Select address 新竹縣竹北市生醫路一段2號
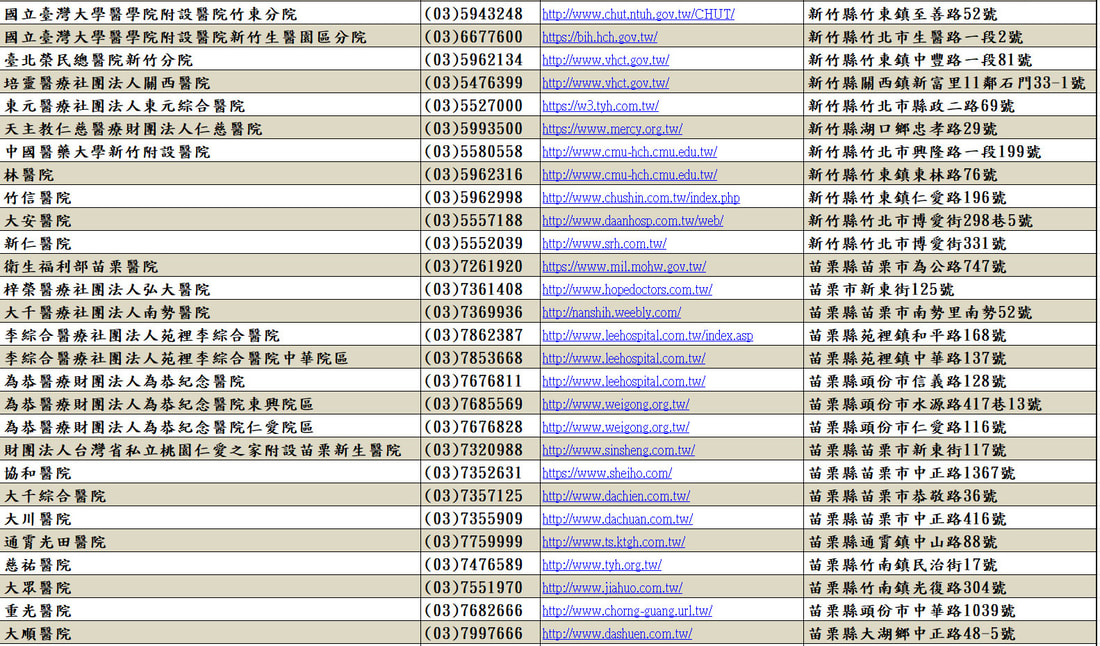 tap(915, 37)
